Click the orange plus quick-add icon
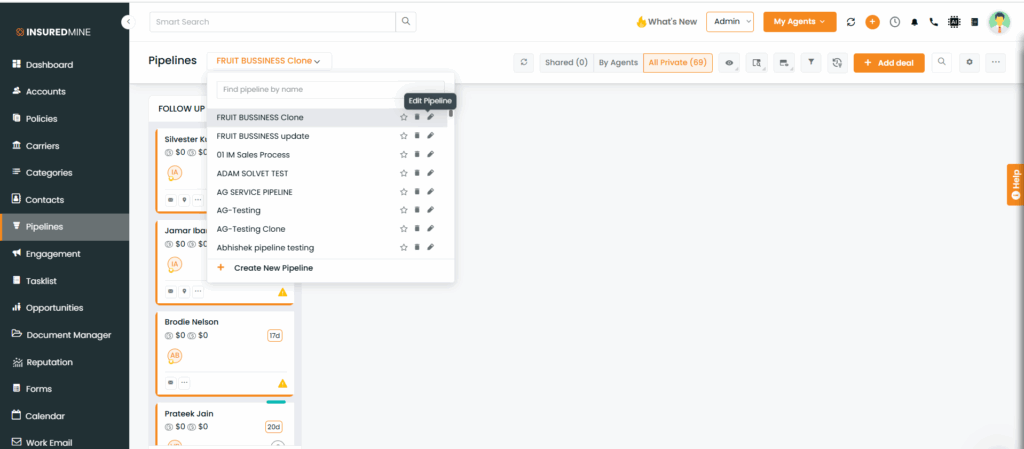 [872, 22]
